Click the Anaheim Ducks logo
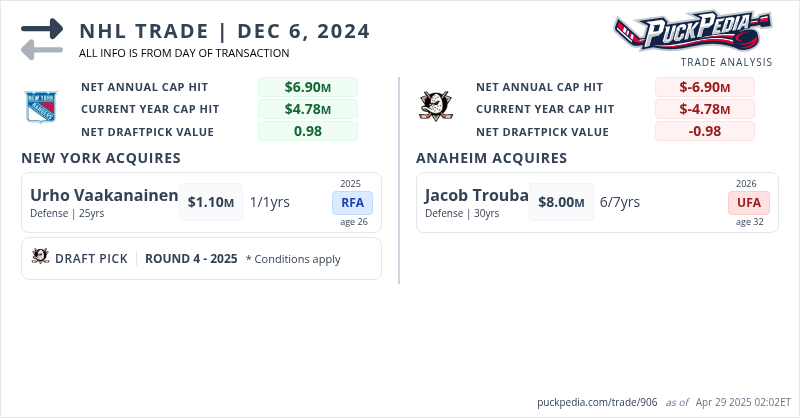The width and height of the screenshot is (800, 418). 435,105
